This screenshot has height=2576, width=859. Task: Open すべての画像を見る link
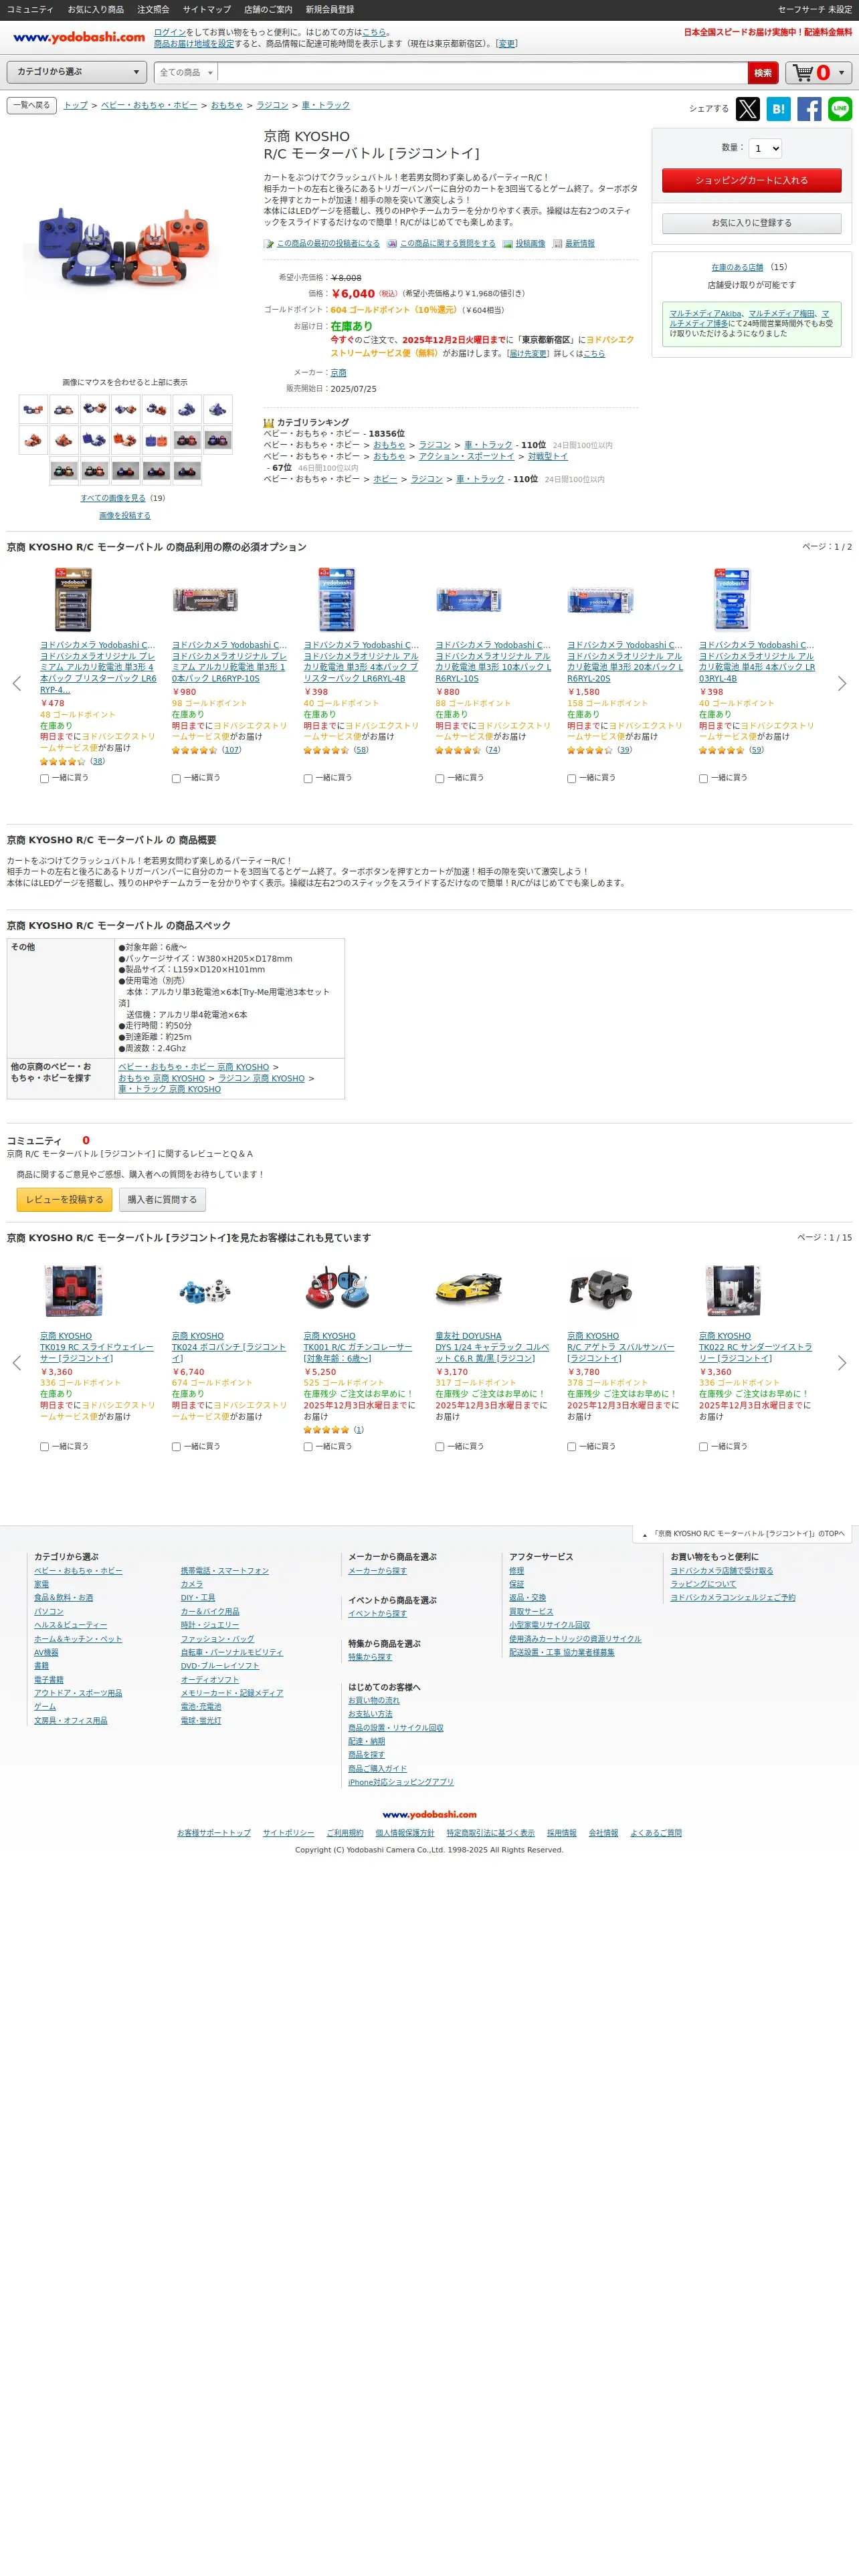click(113, 498)
